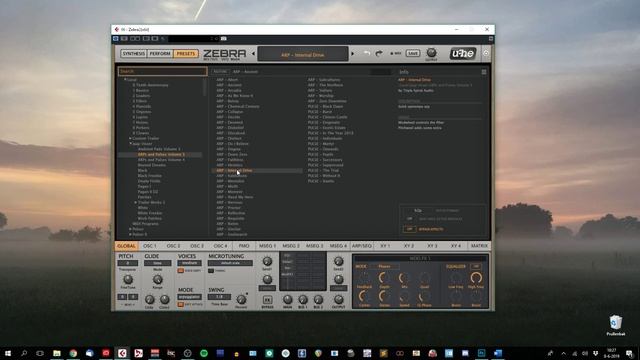
Task: Adjust the FineTune knob under Pitch
Action: [x=128, y=279]
